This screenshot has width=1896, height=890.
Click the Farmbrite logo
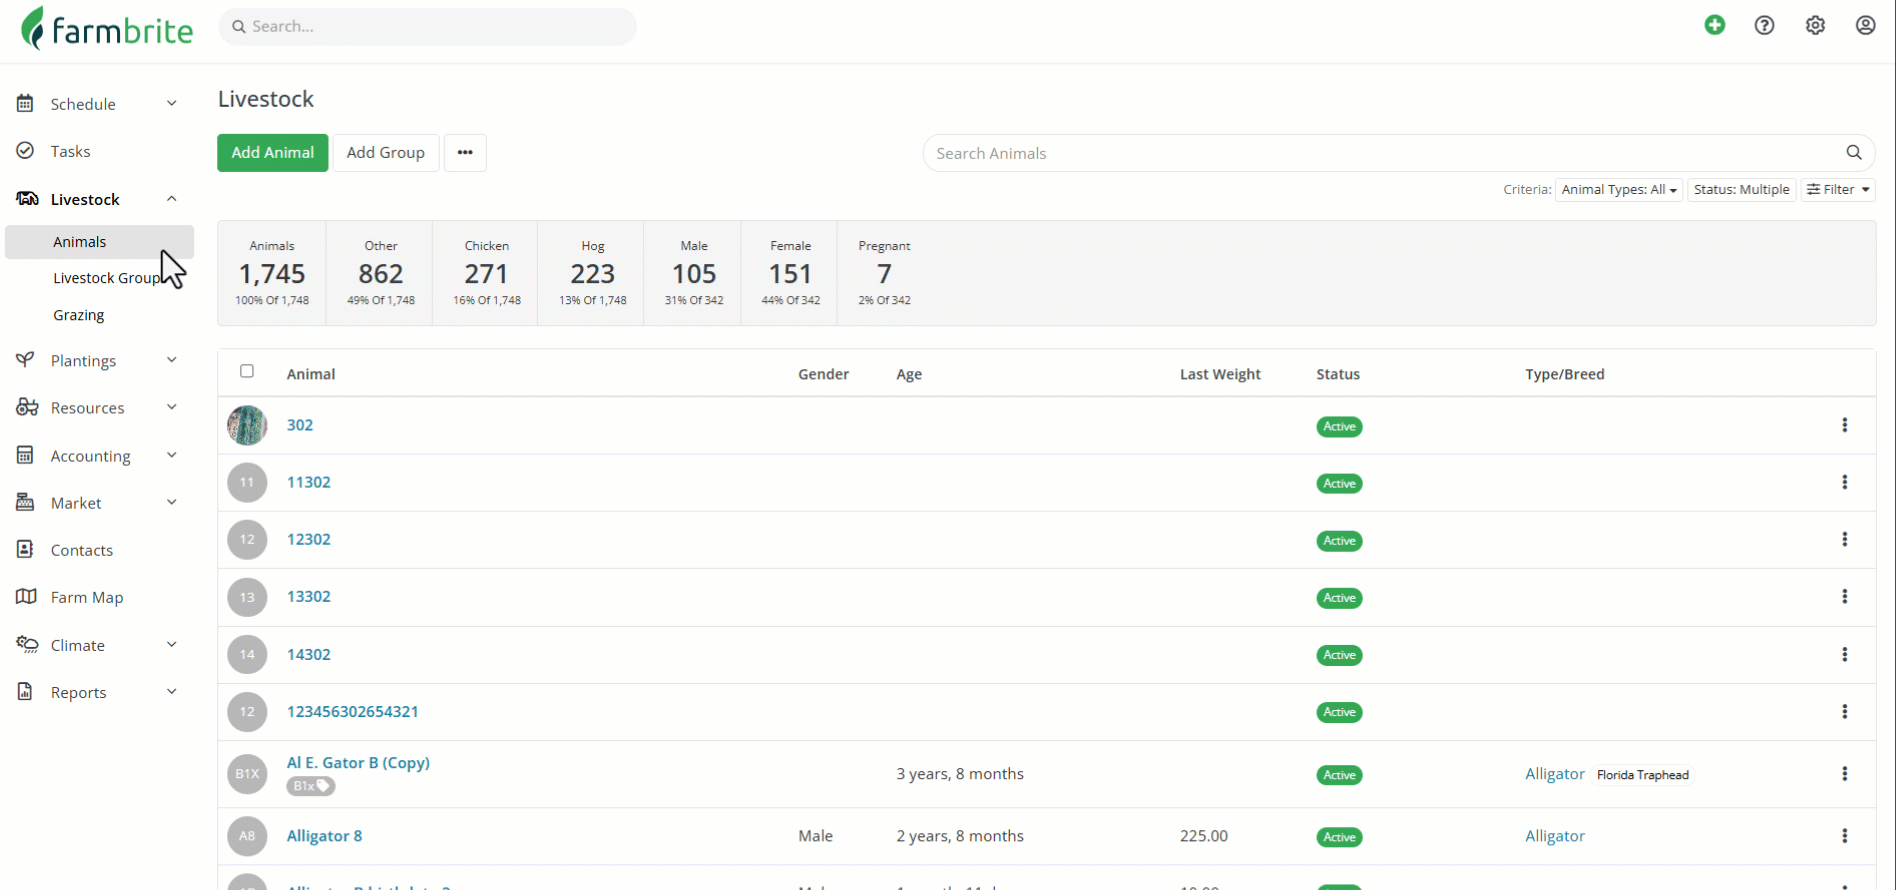pyautogui.click(x=107, y=28)
